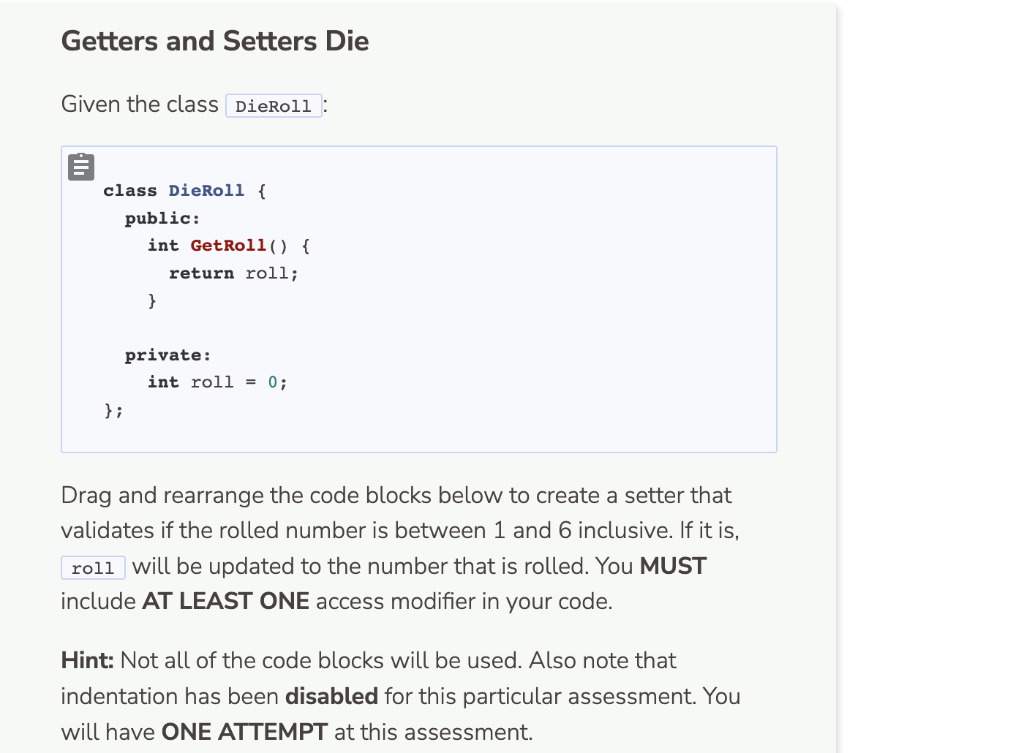Click the closing brace of the DieRoll class
This screenshot has height=753, width=1024.
click(x=110, y=410)
